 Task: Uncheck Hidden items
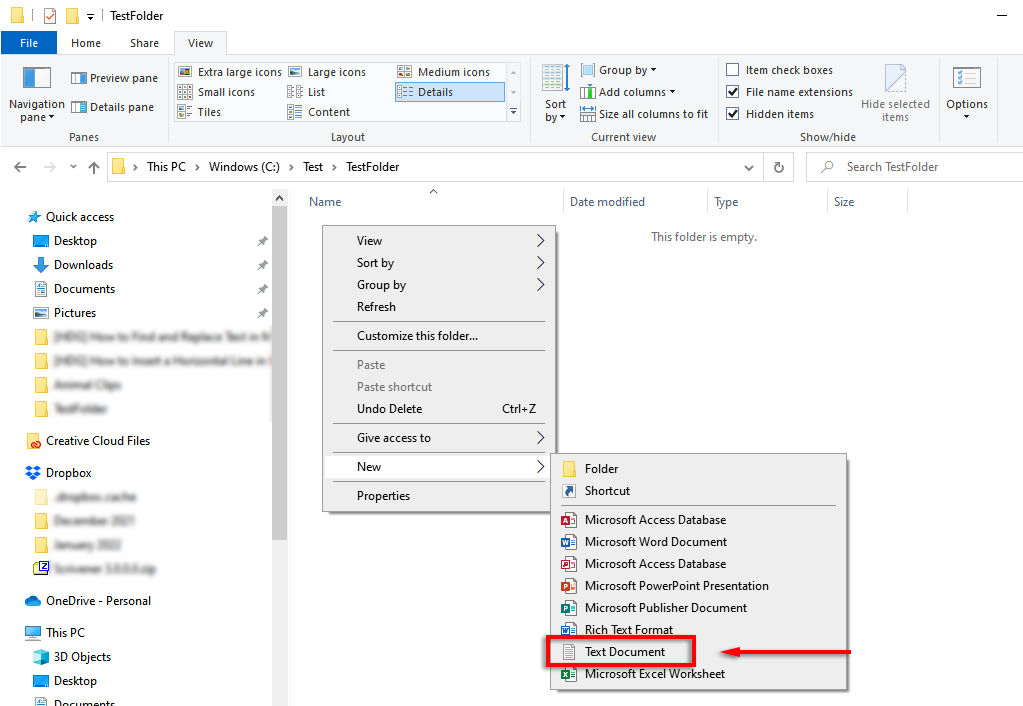click(x=770, y=114)
